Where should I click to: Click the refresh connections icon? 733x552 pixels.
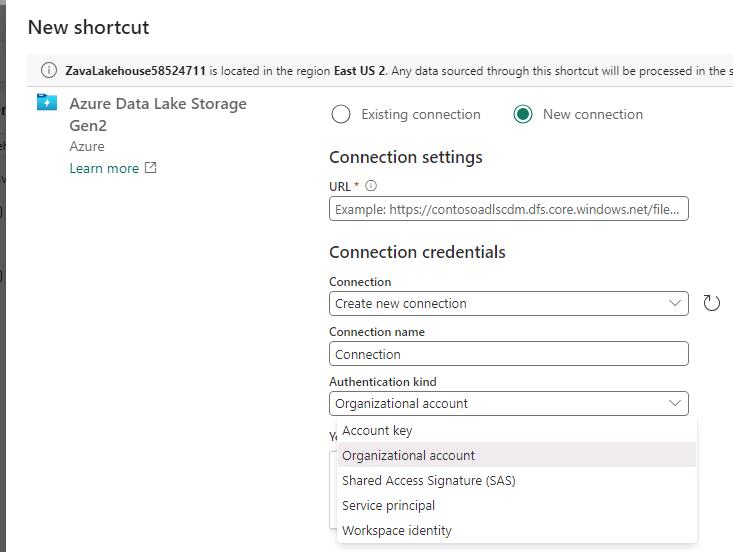pos(711,303)
